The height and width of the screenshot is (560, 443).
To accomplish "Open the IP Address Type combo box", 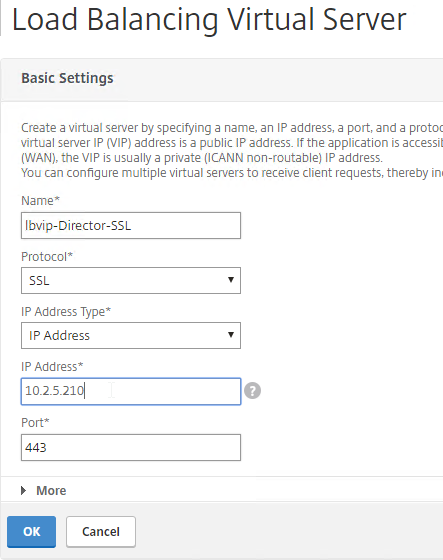I will [x=131, y=335].
